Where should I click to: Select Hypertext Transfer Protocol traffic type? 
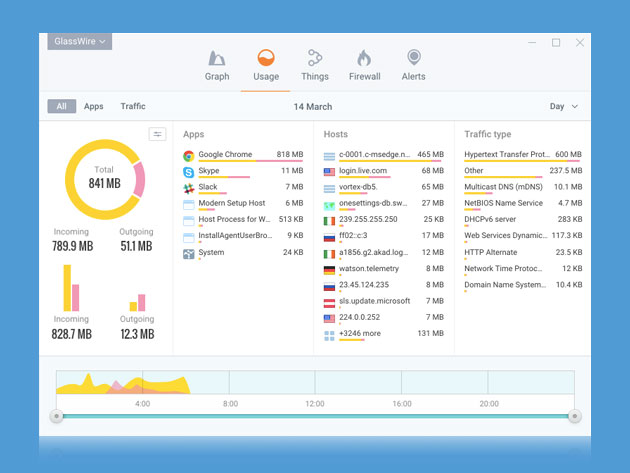508,155
